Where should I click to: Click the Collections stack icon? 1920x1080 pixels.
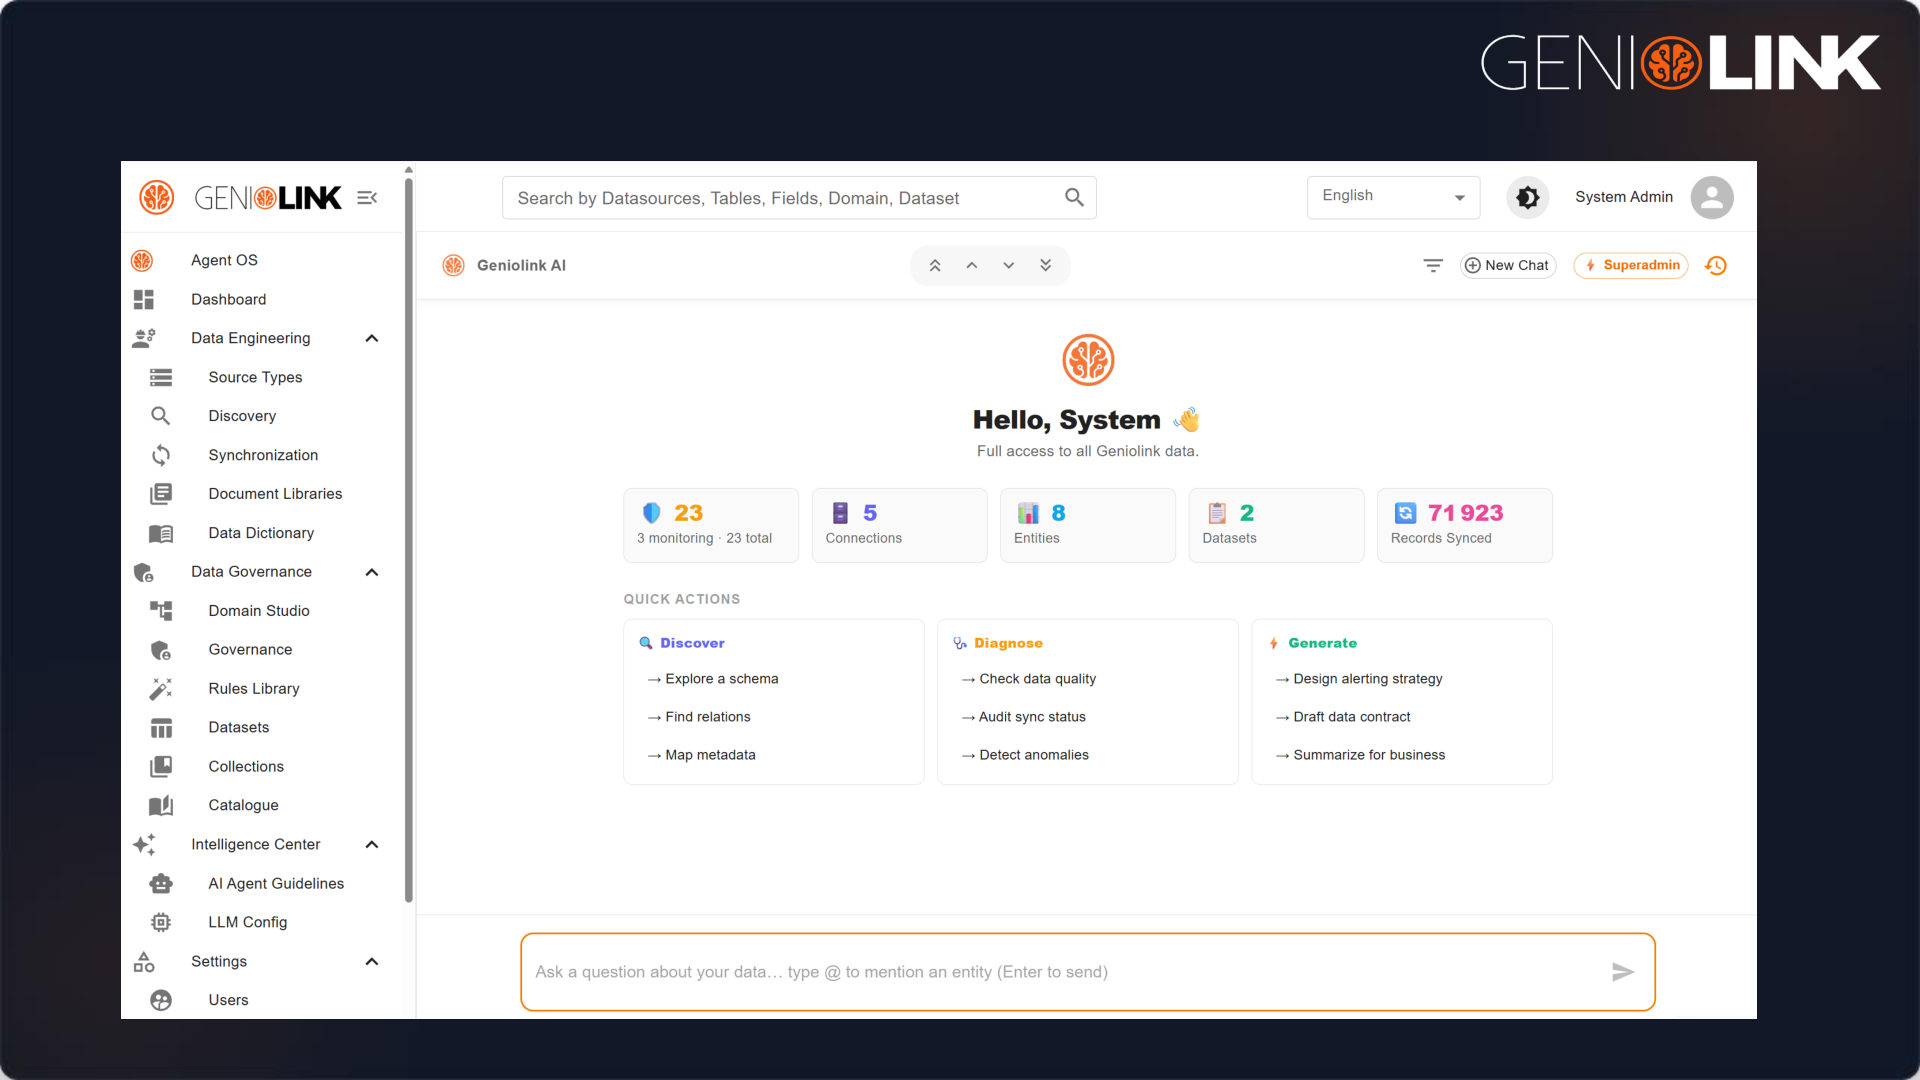tap(161, 767)
